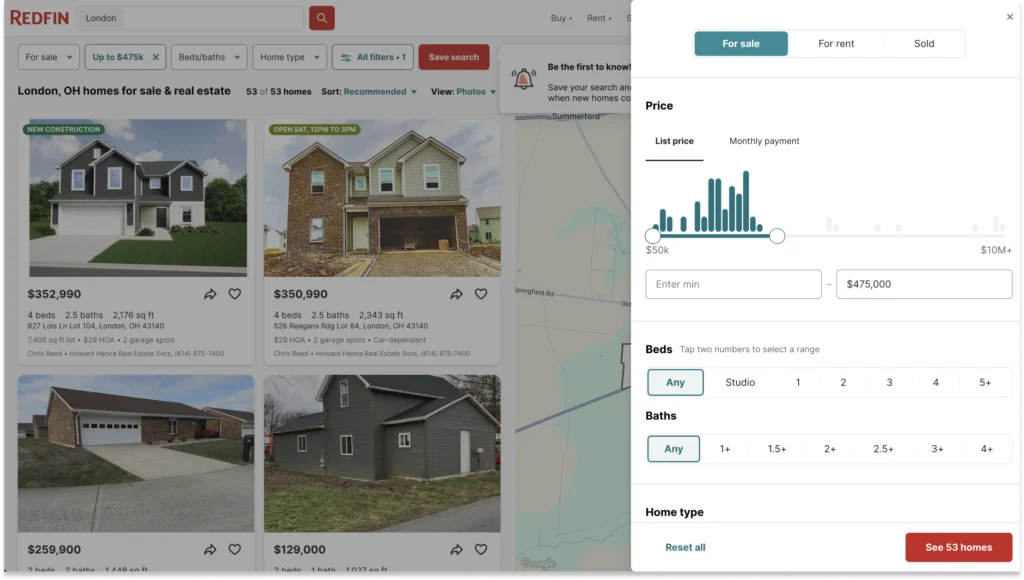Select 3 beds in the Beds filter

coord(889,382)
